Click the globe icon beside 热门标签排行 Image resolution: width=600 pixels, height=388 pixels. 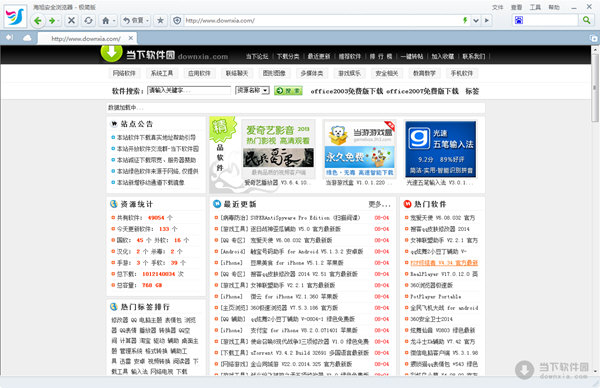pyautogui.click(x=114, y=306)
